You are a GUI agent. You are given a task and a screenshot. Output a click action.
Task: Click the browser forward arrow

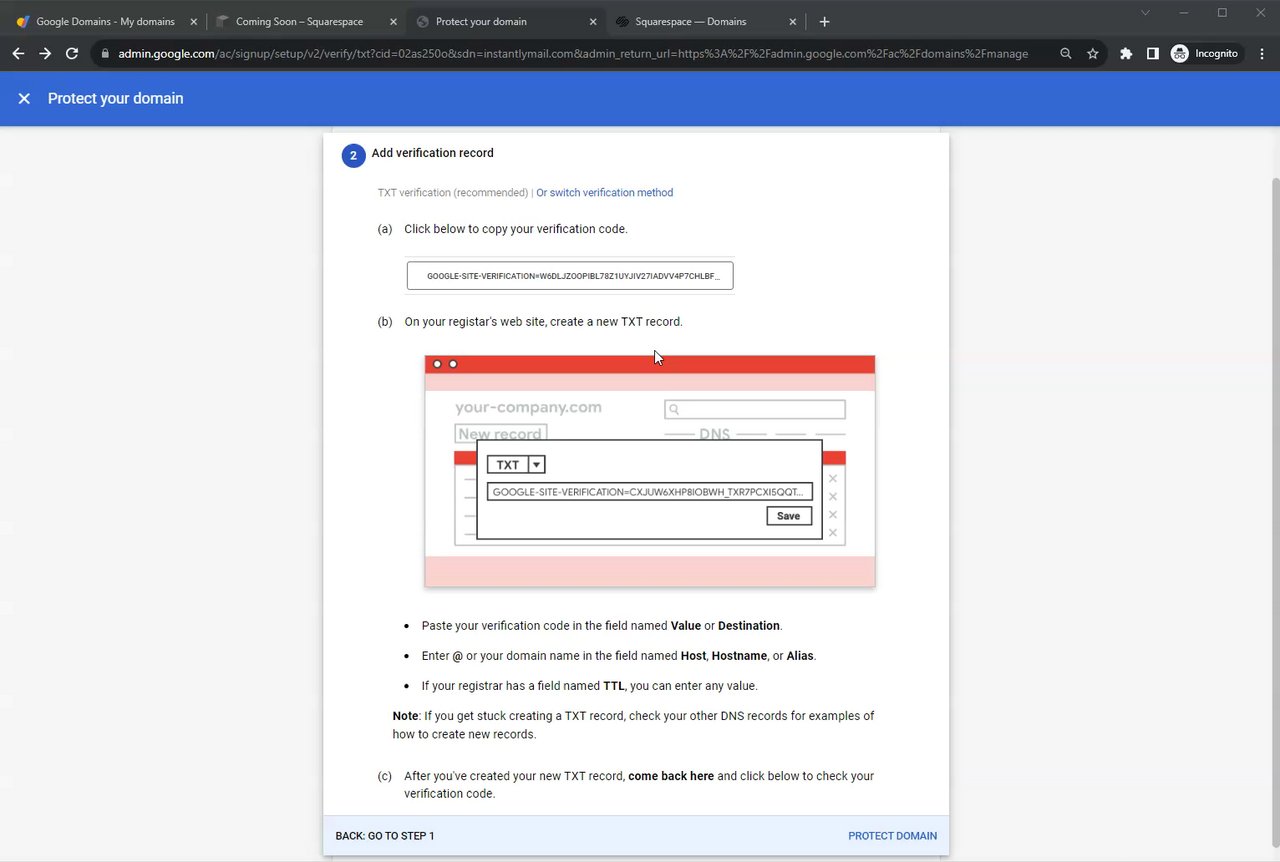[x=45, y=53]
